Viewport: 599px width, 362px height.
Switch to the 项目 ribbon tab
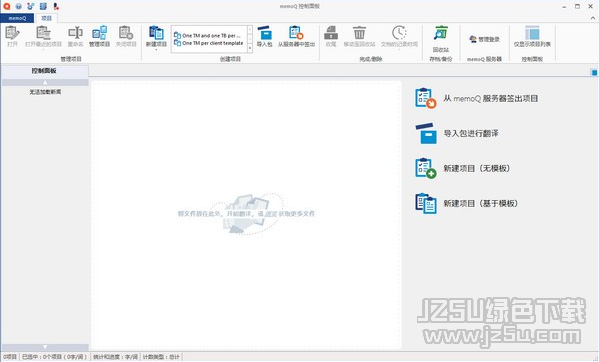[46, 18]
